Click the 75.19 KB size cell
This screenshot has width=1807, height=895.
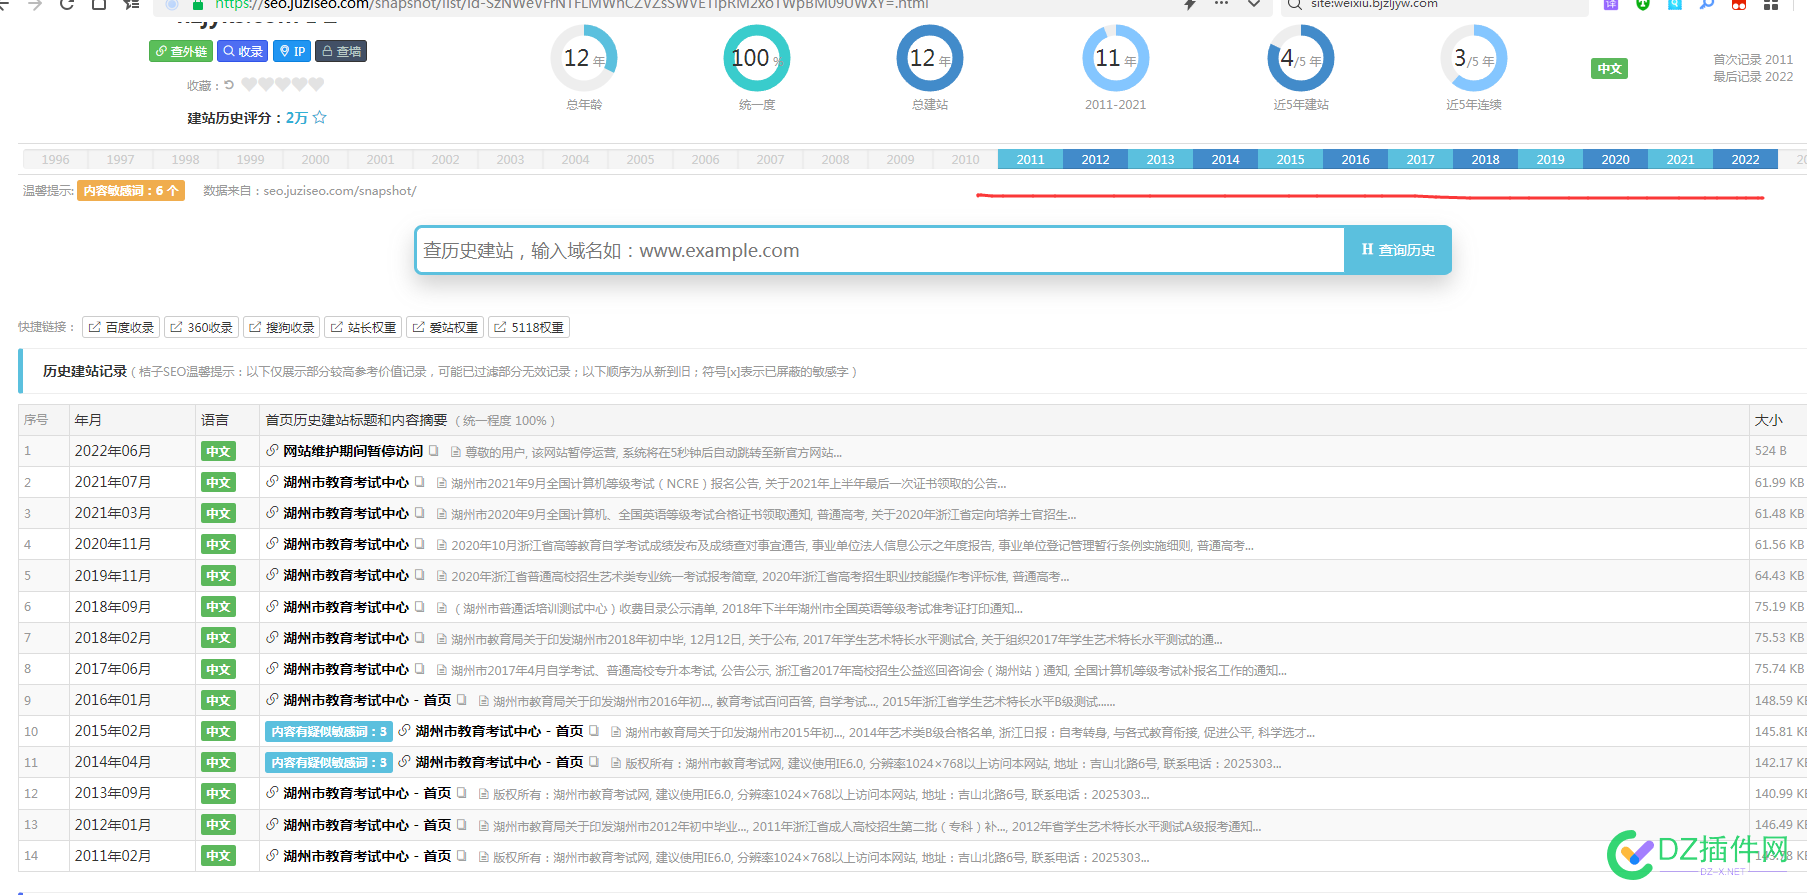[x=1779, y=607]
